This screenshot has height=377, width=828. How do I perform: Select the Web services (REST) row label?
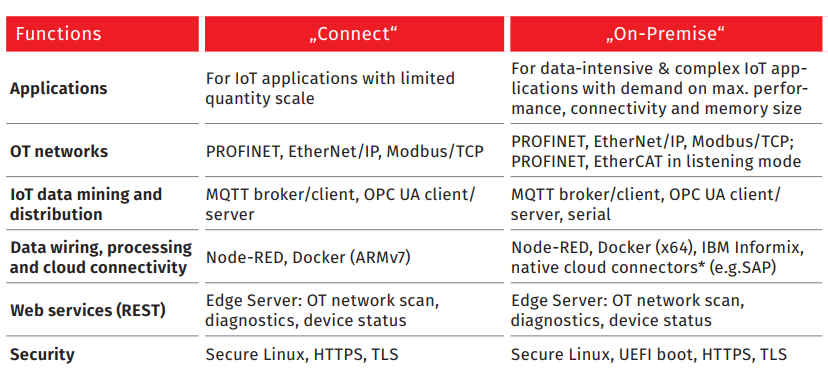point(88,310)
